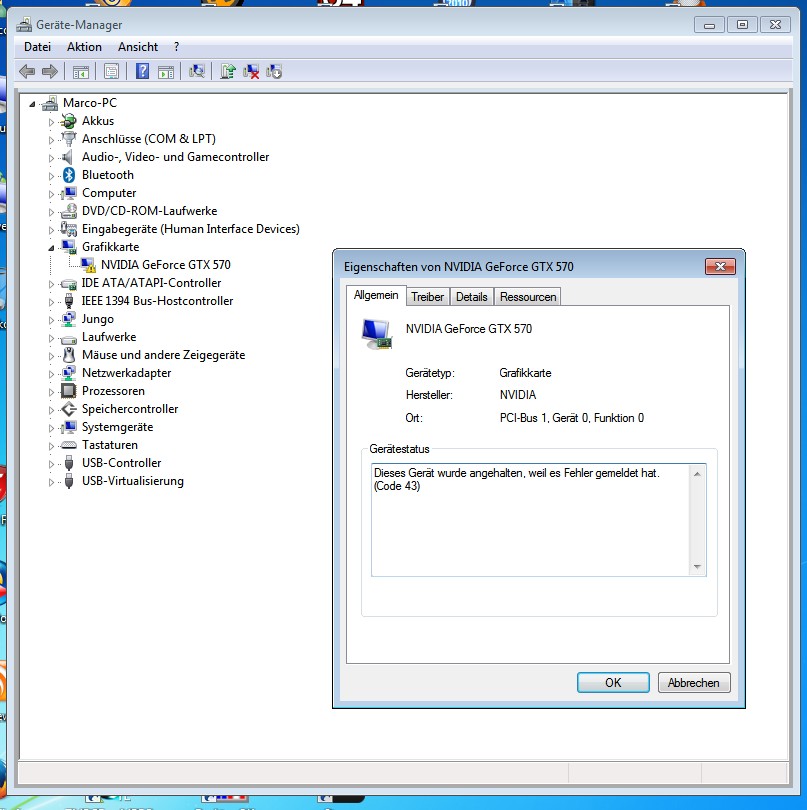Click the USB-Controller plug icon
Viewport: 807px width, 810px height.
click(x=69, y=463)
